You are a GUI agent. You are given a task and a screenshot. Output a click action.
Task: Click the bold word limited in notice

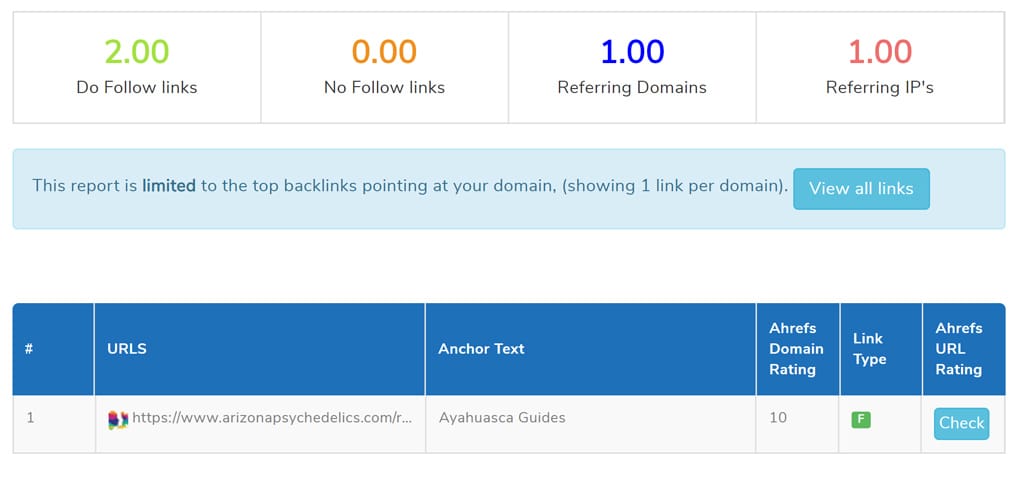(x=169, y=186)
